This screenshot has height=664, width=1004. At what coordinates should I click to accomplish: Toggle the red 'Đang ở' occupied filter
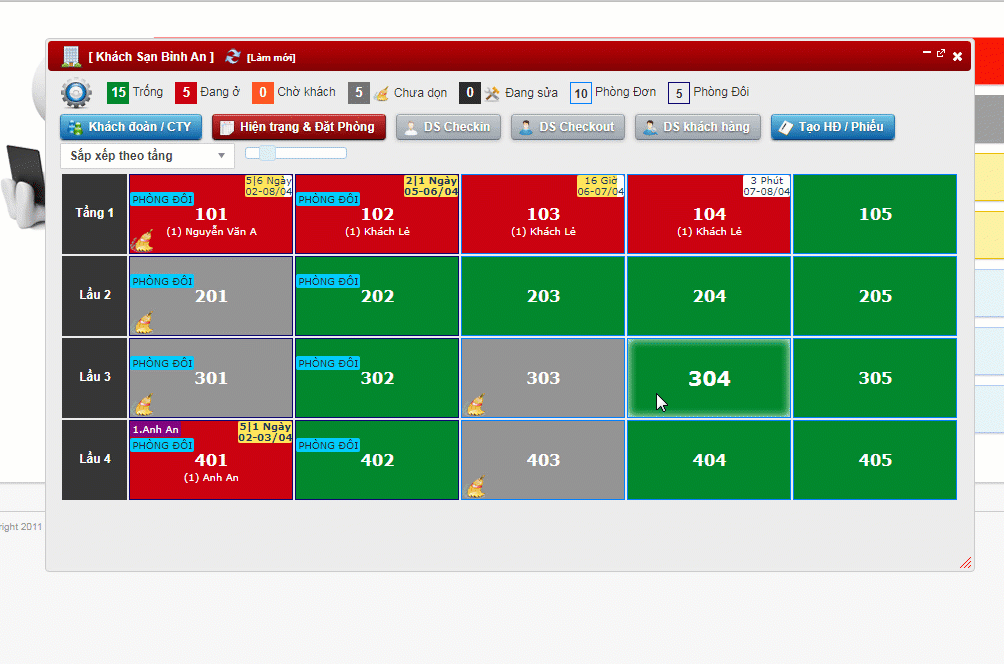(186, 93)
